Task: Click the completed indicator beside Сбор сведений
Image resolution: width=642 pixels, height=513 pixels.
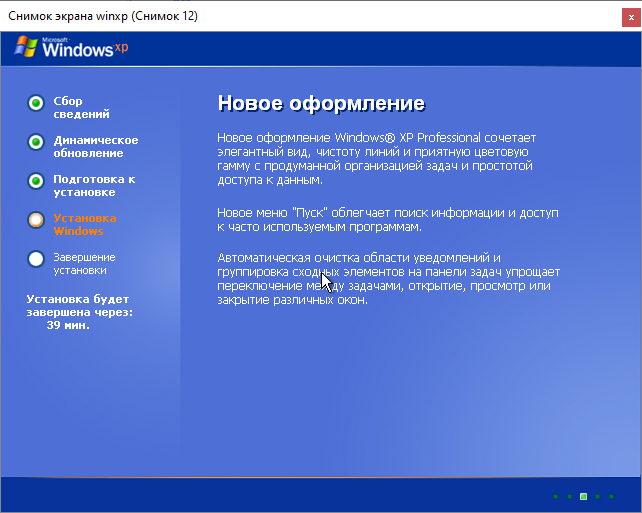Action: click(x=36, y=103)
